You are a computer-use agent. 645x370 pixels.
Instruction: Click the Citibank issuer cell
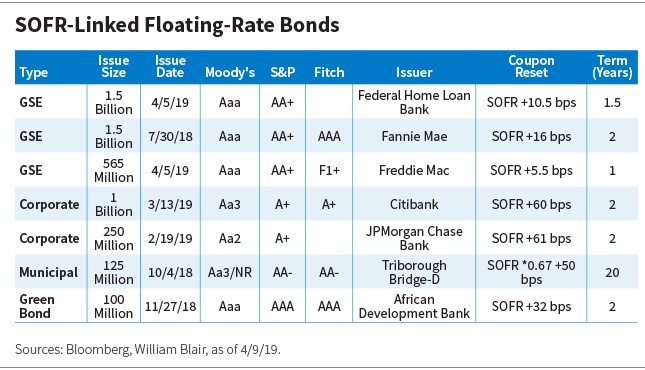(x=414, y=205)
